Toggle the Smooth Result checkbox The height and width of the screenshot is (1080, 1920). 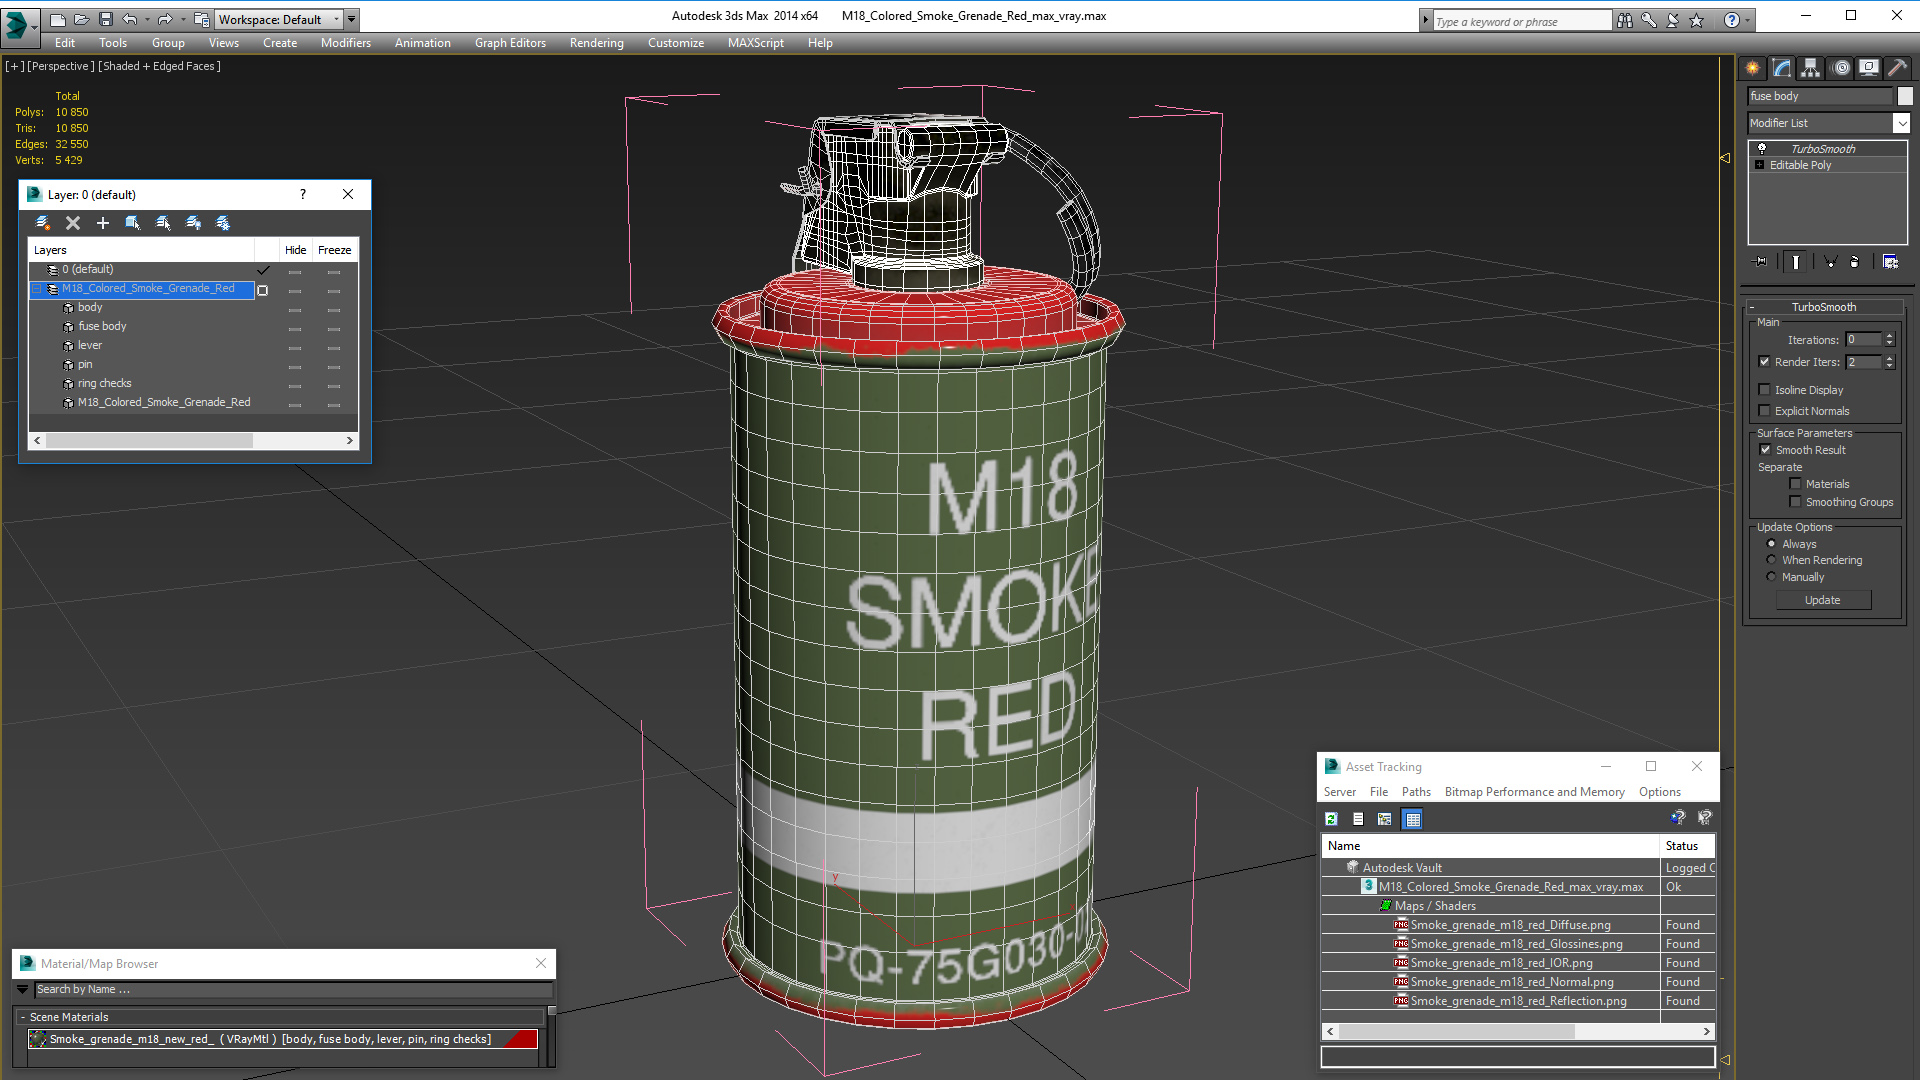[x=1766, y=450]
